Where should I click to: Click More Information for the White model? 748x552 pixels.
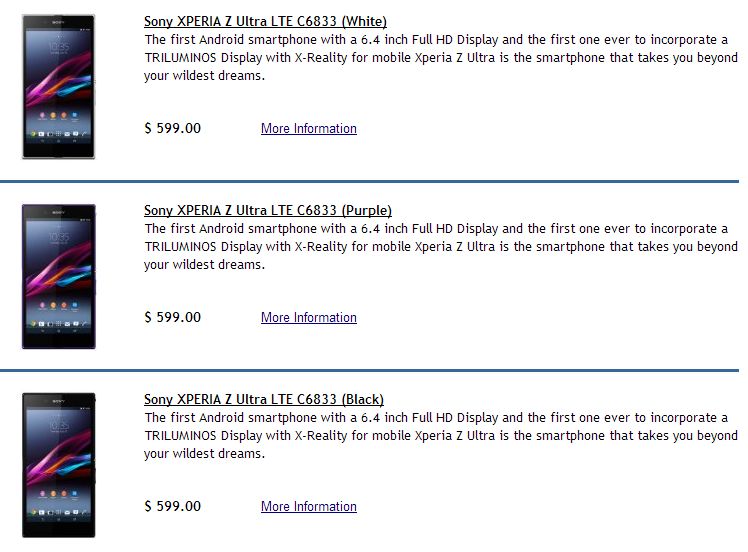[x=308, y=128]
